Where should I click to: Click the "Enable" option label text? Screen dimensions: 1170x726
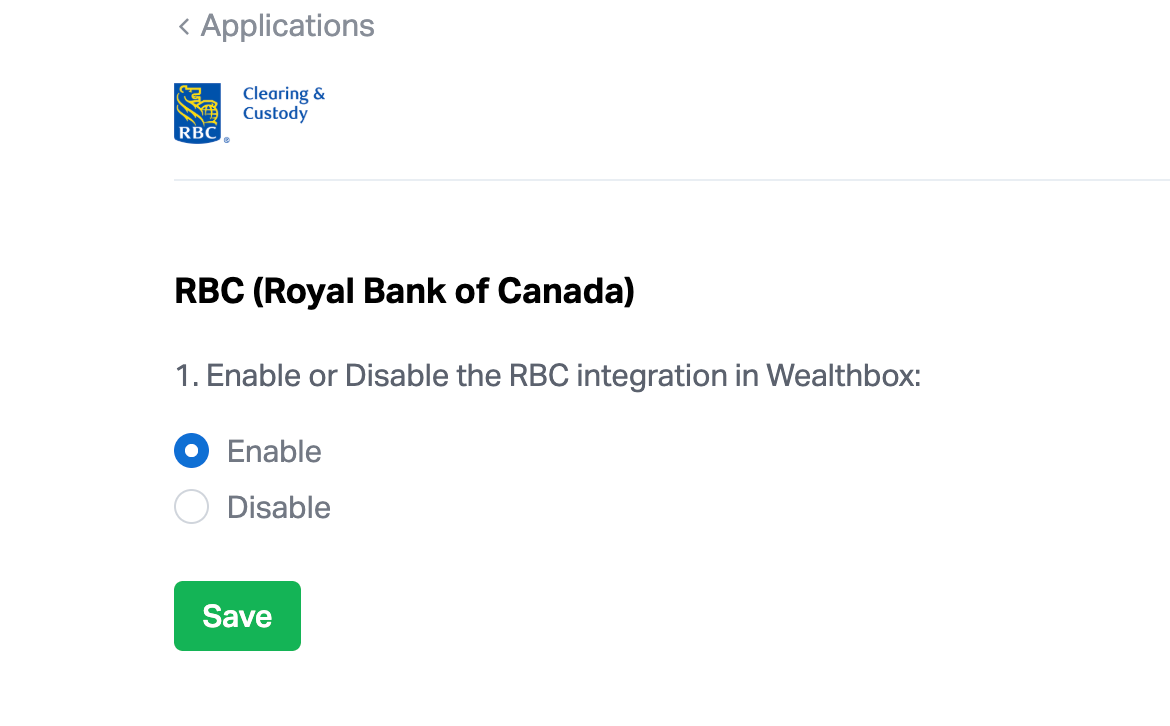tap(274, 452)
